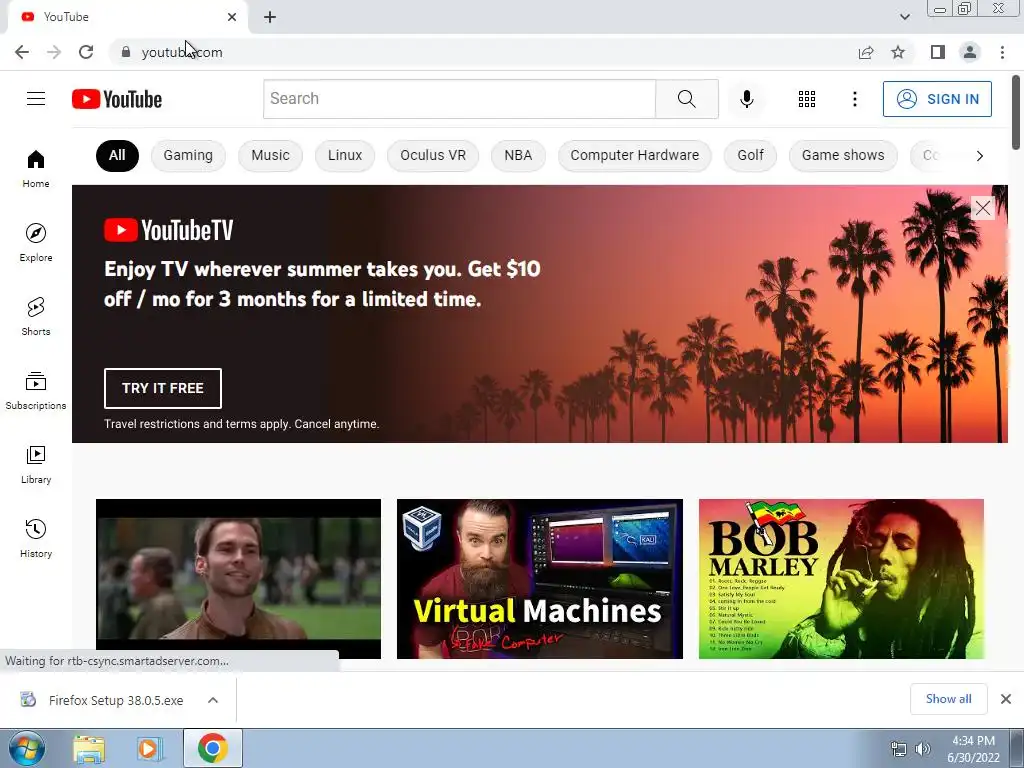The height and width of the screenshot is (768, 1024).
Task: Bookmark this page with the star
Action: [x=898, y=52]
